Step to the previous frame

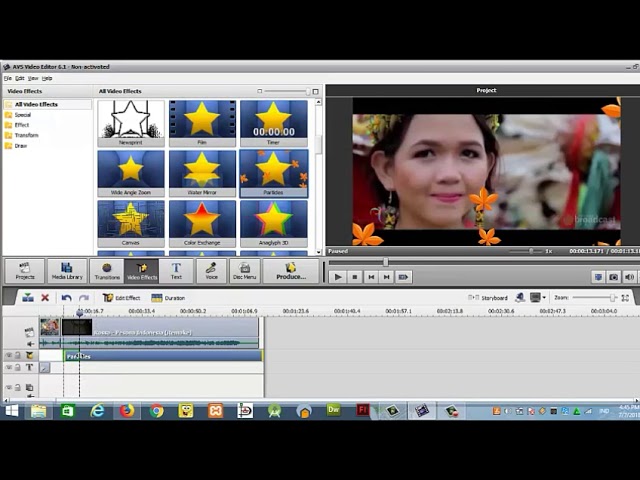point(371,277)
